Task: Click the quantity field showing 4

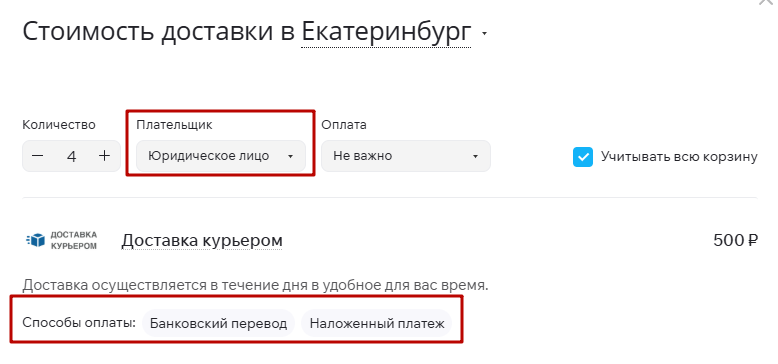Action: point(71,156)
